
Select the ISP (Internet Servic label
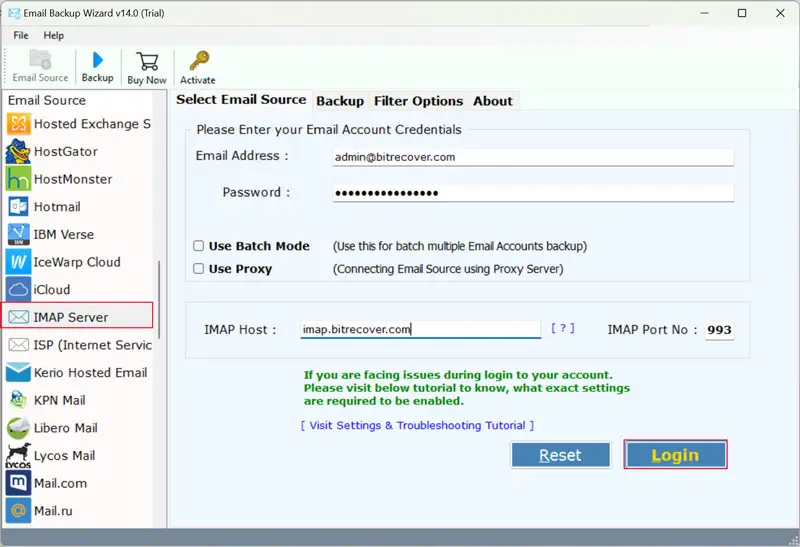click(93, 345)
